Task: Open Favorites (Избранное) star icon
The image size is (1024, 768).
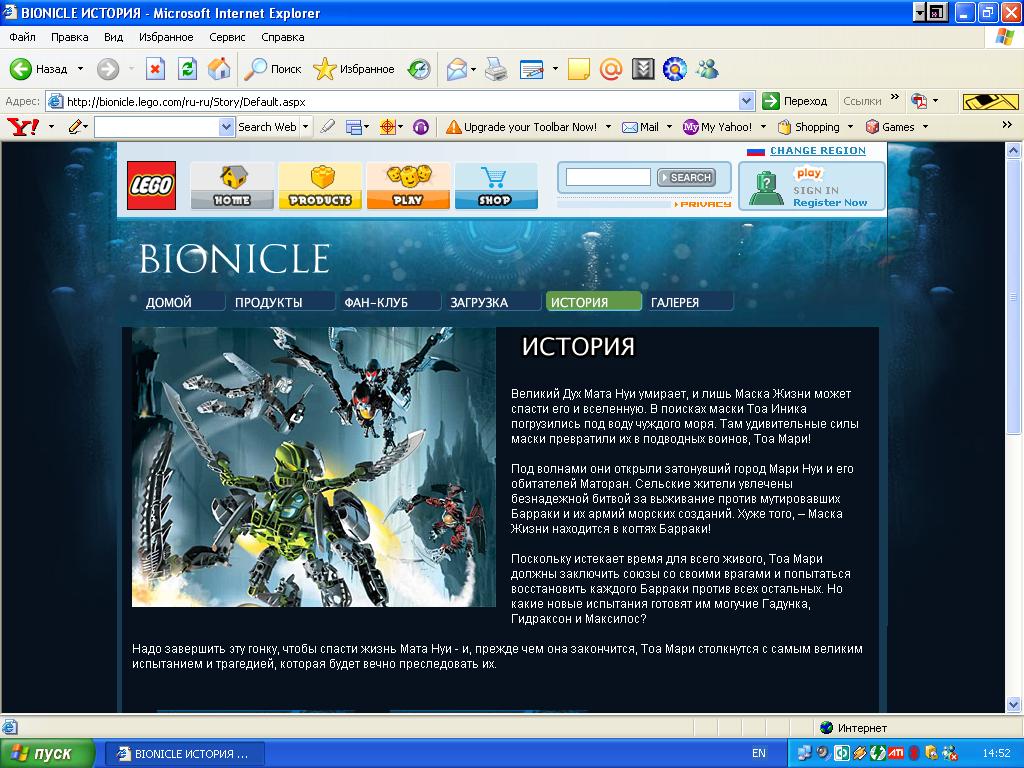Action: click(x=324, y=69)
